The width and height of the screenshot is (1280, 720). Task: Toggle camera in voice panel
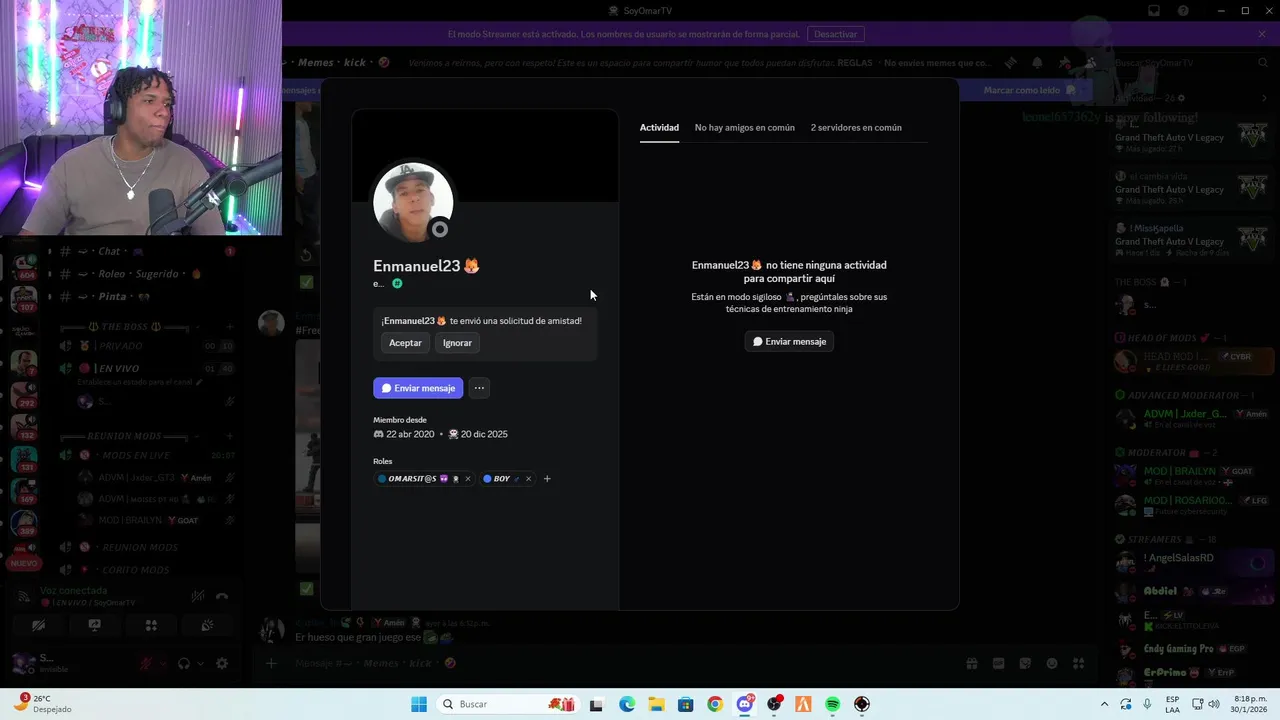(x=38, y=626)
